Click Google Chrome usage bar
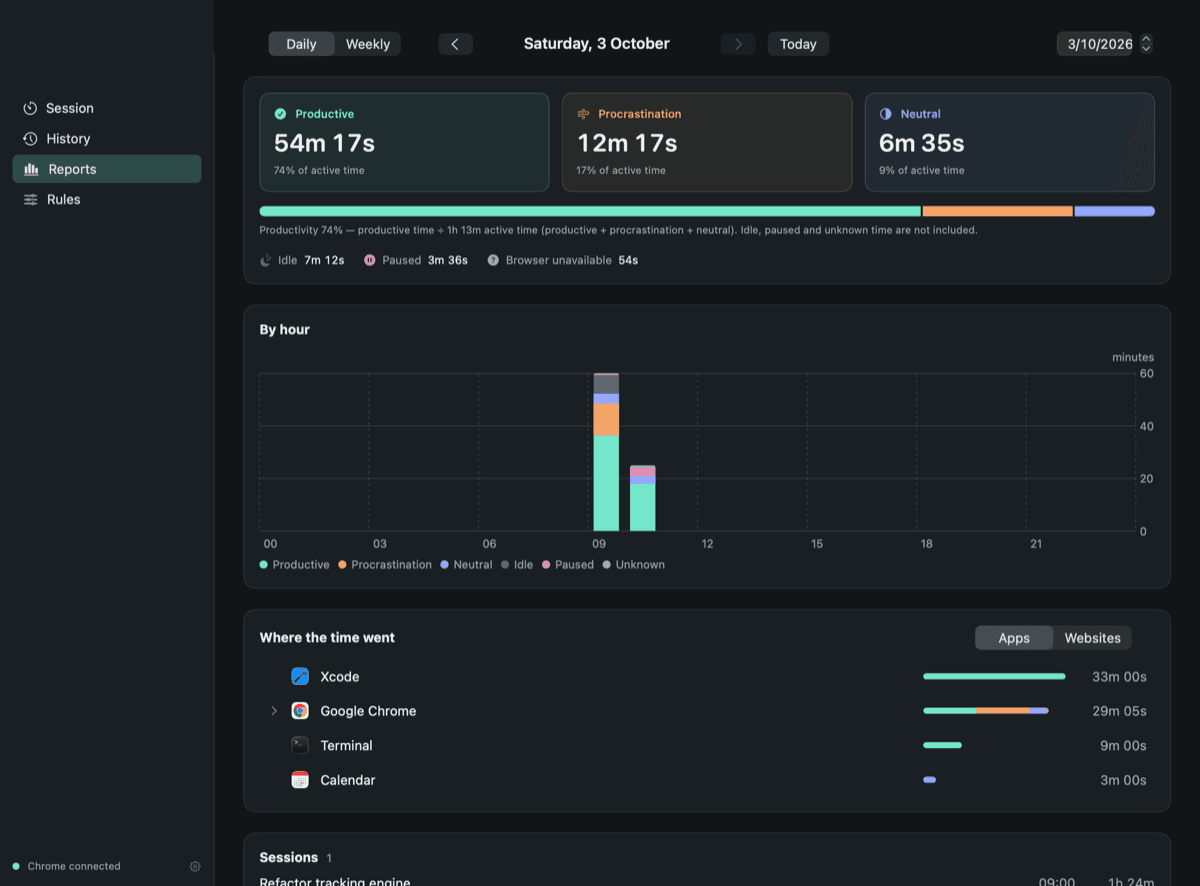Image resolution: width=1200 pixels, height=886 pixels. (x=986, y=711)
